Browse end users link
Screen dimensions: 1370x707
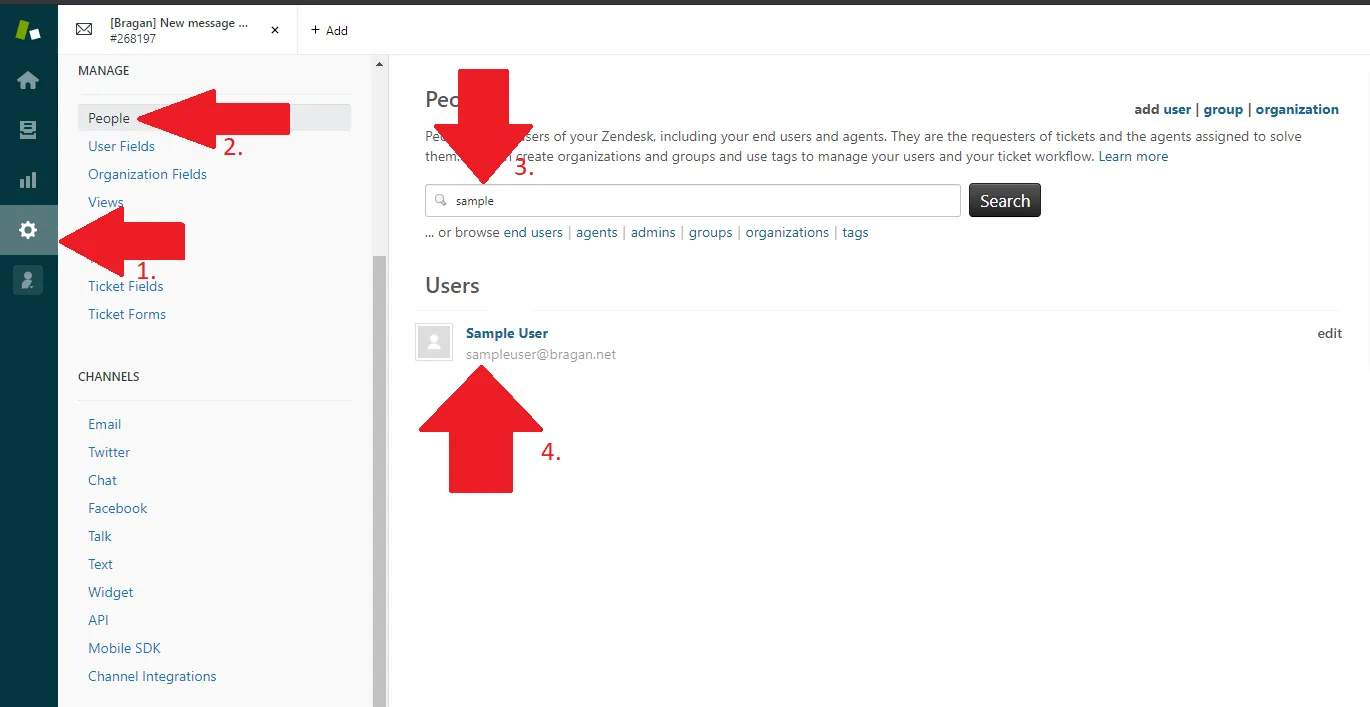(533, 232)
